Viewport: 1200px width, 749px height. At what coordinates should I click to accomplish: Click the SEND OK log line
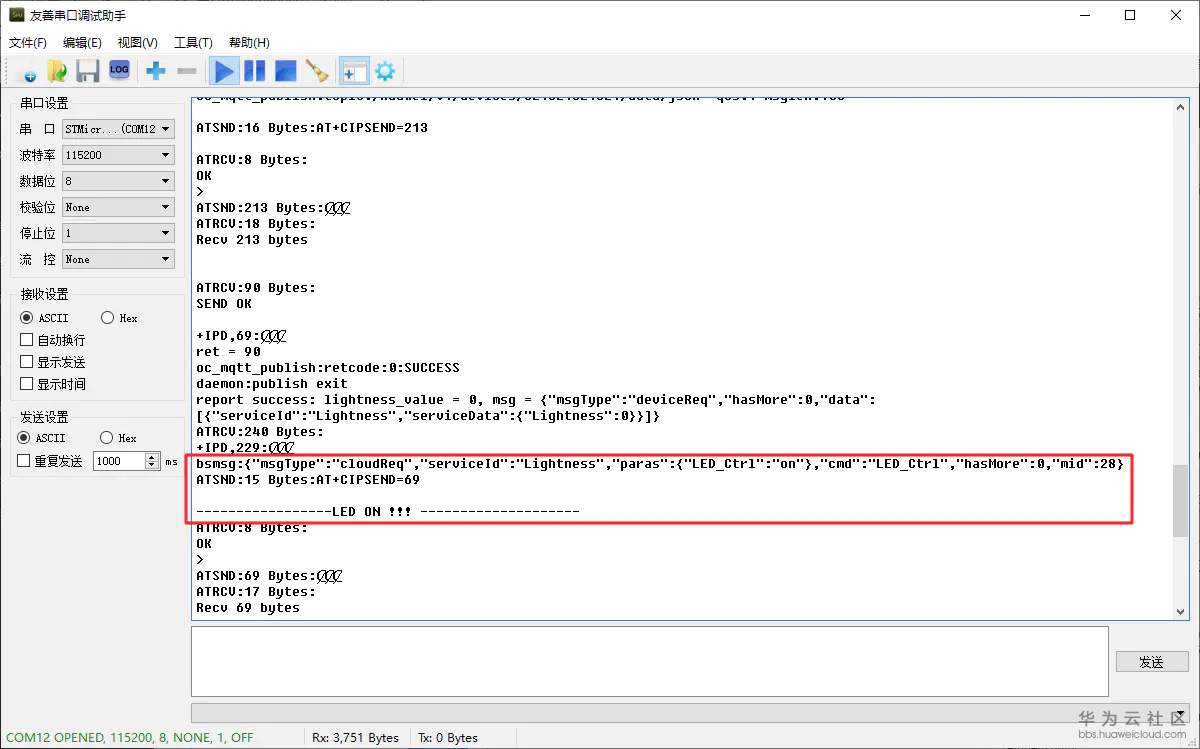(x=224, y=304)
